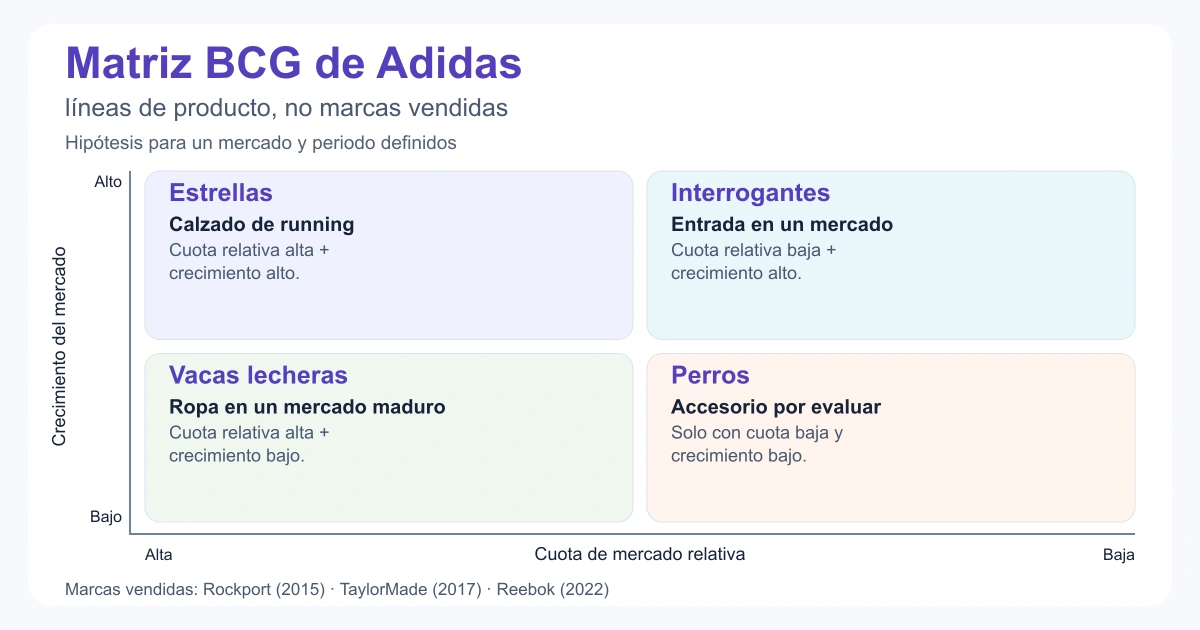Select the title 'Matriz BCG de Adidas'
1200x630 pixels.
coord(293,64)
